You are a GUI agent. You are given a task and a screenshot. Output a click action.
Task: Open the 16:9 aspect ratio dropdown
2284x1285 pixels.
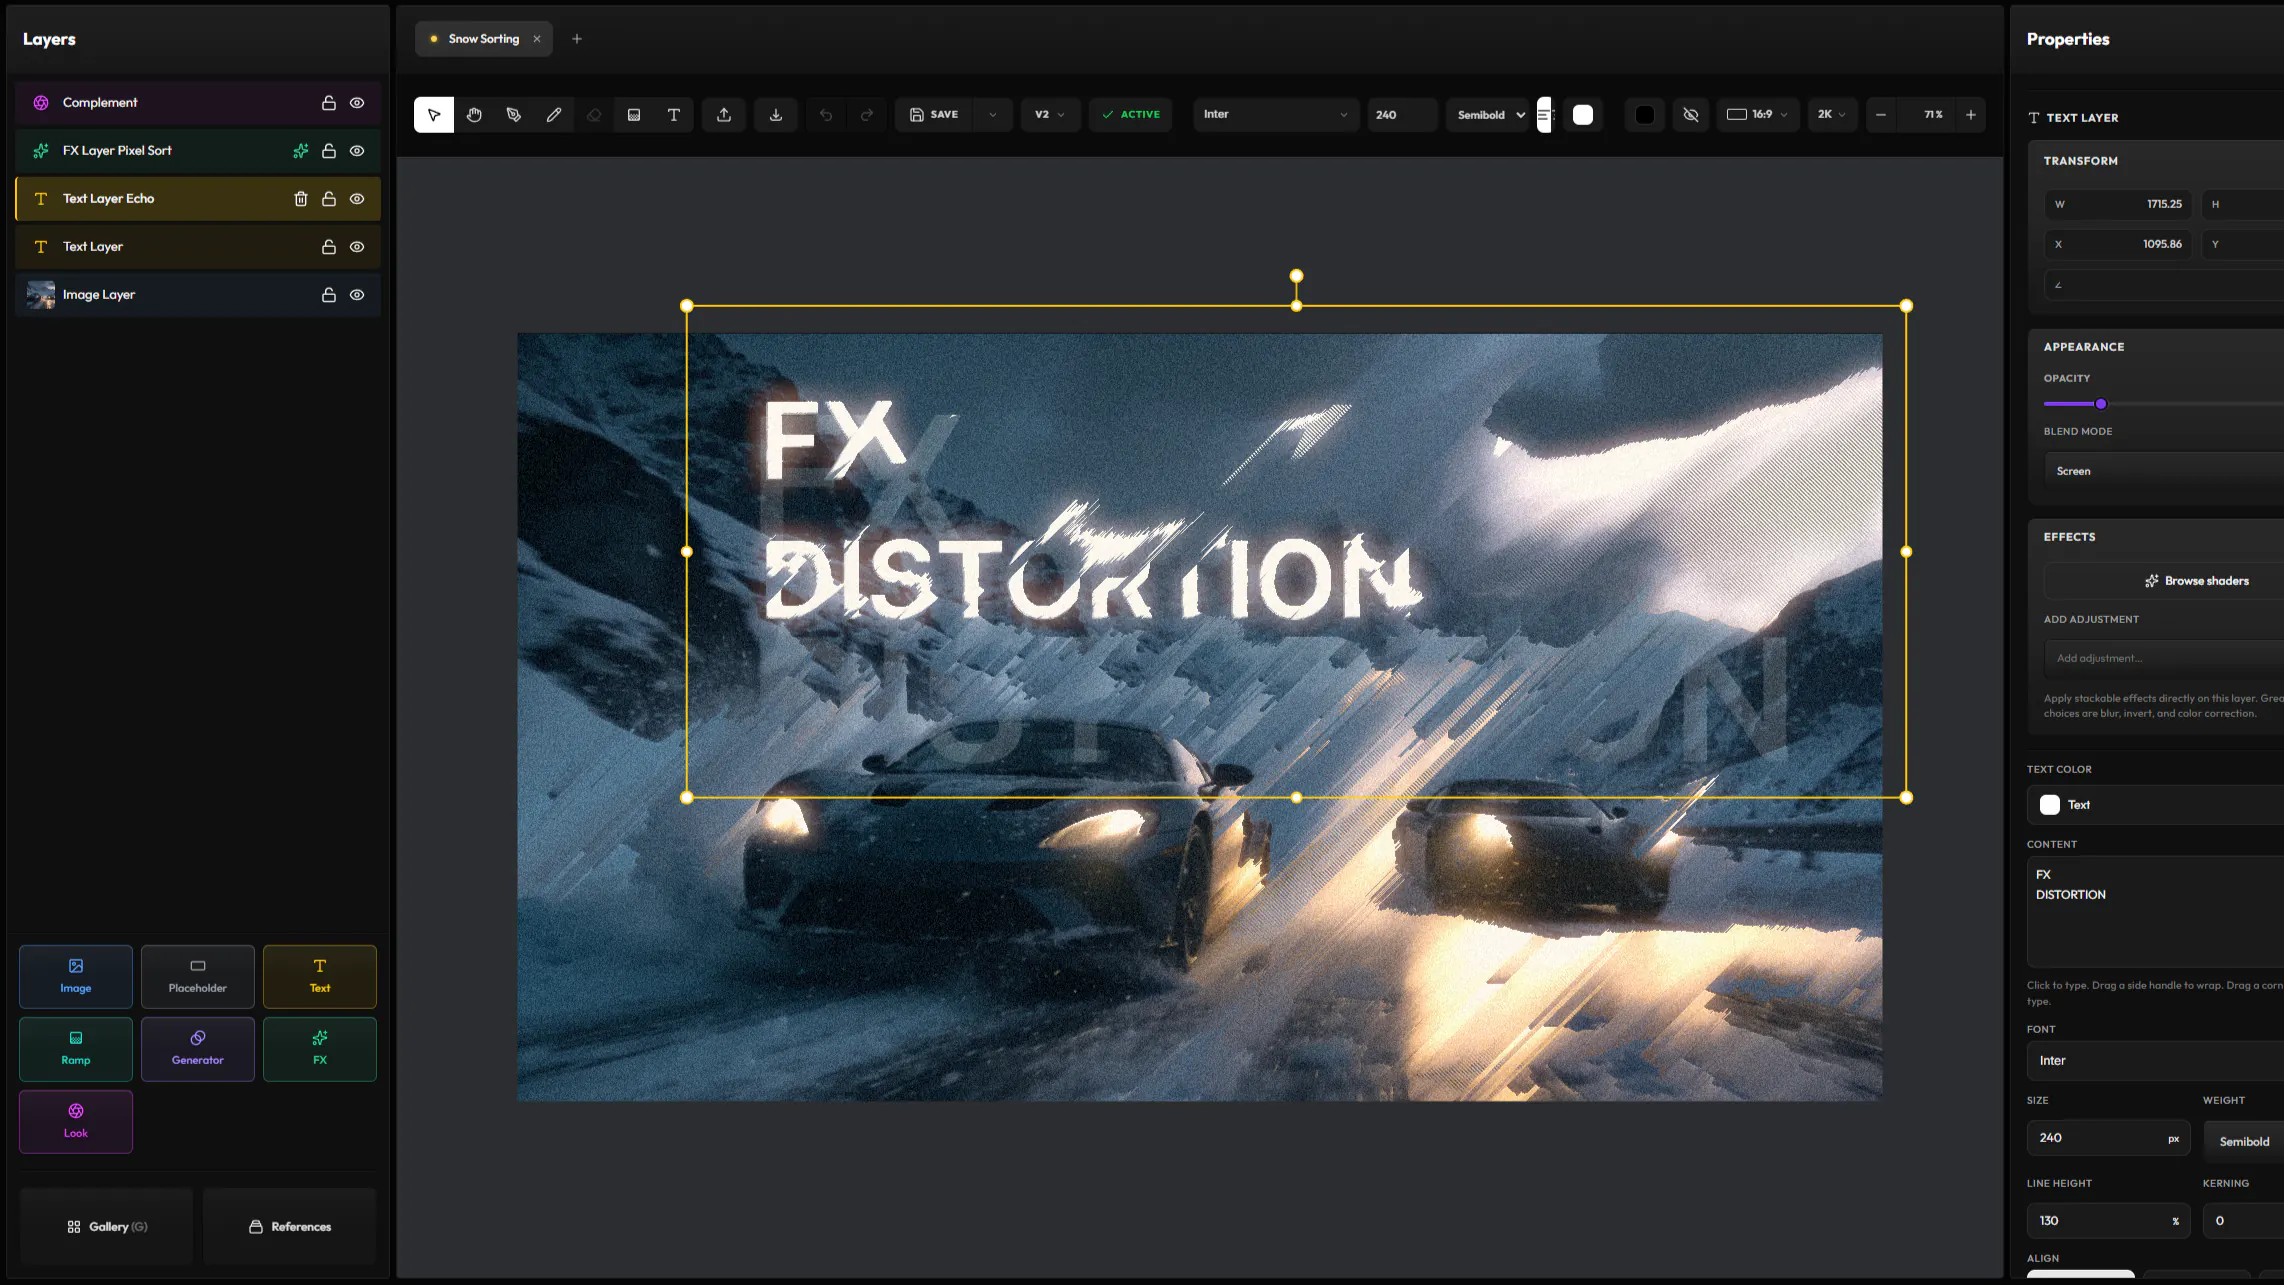click(x=1758, y=115)
